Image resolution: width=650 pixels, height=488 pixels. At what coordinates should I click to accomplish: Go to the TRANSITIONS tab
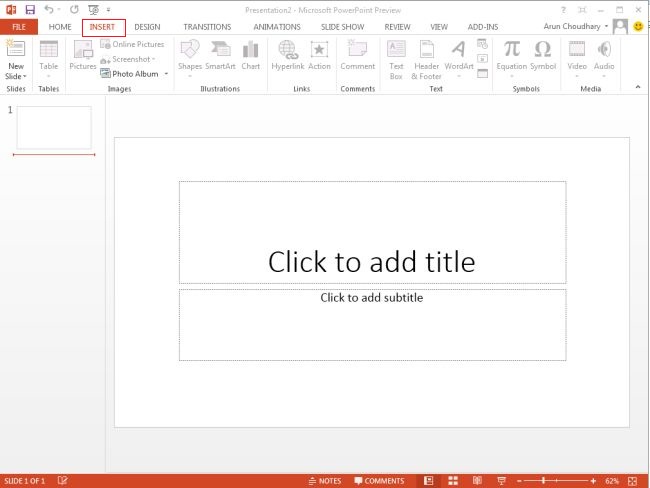207,27
